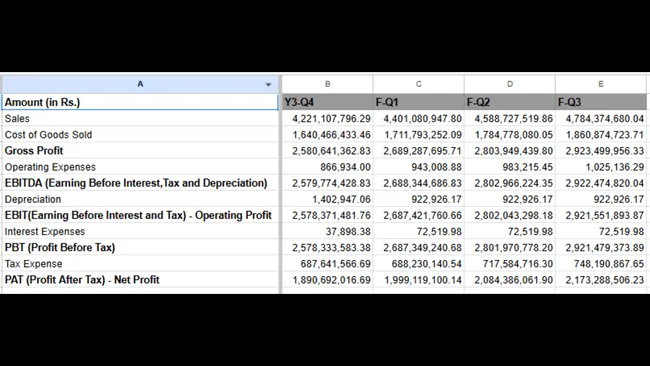Viewport: 650px width, 366px height.
Task: Select column B header
Action: (x=327, y=84)
